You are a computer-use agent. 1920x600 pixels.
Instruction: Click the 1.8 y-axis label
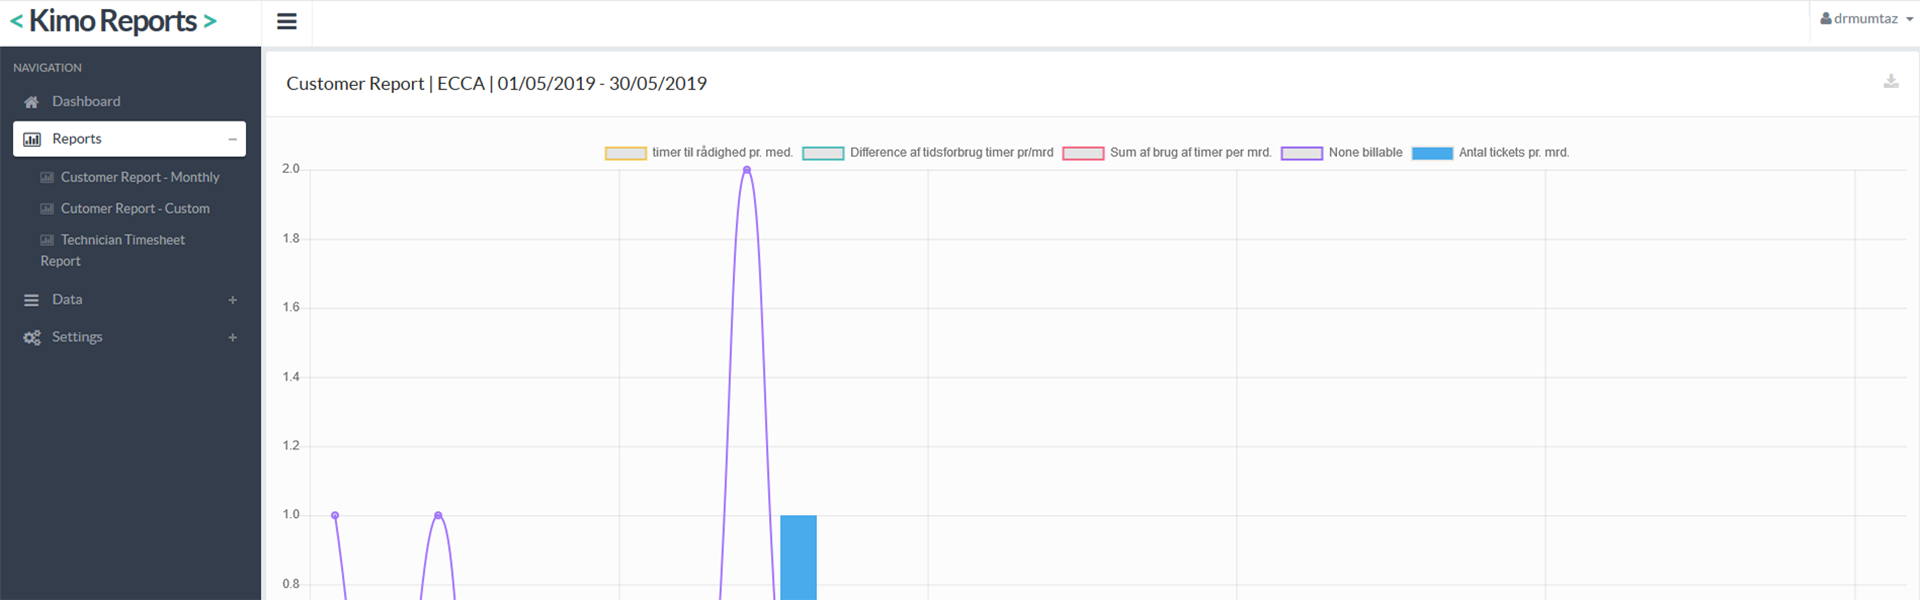291,238
